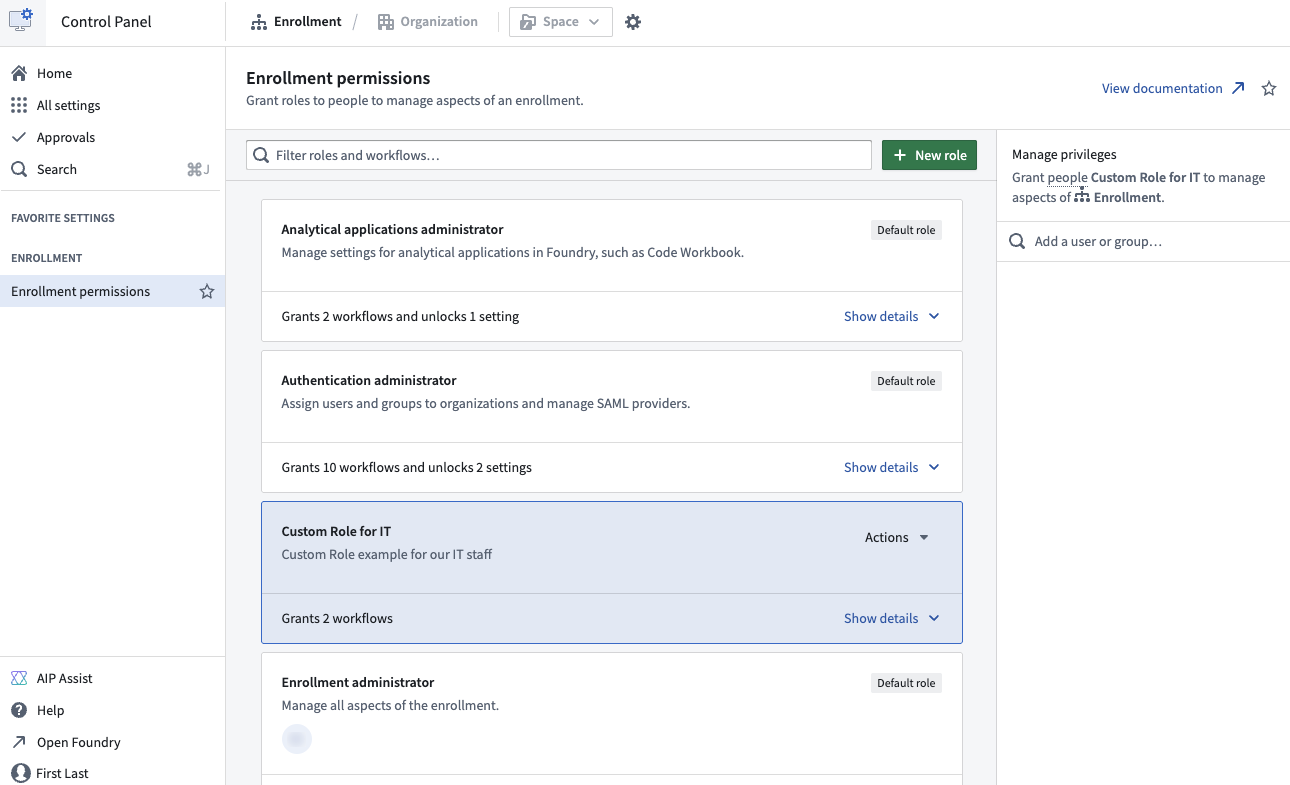Open the View documentation link
Image resolution: width=1290 pixels, height=785 pixels.
(1163, 88)
